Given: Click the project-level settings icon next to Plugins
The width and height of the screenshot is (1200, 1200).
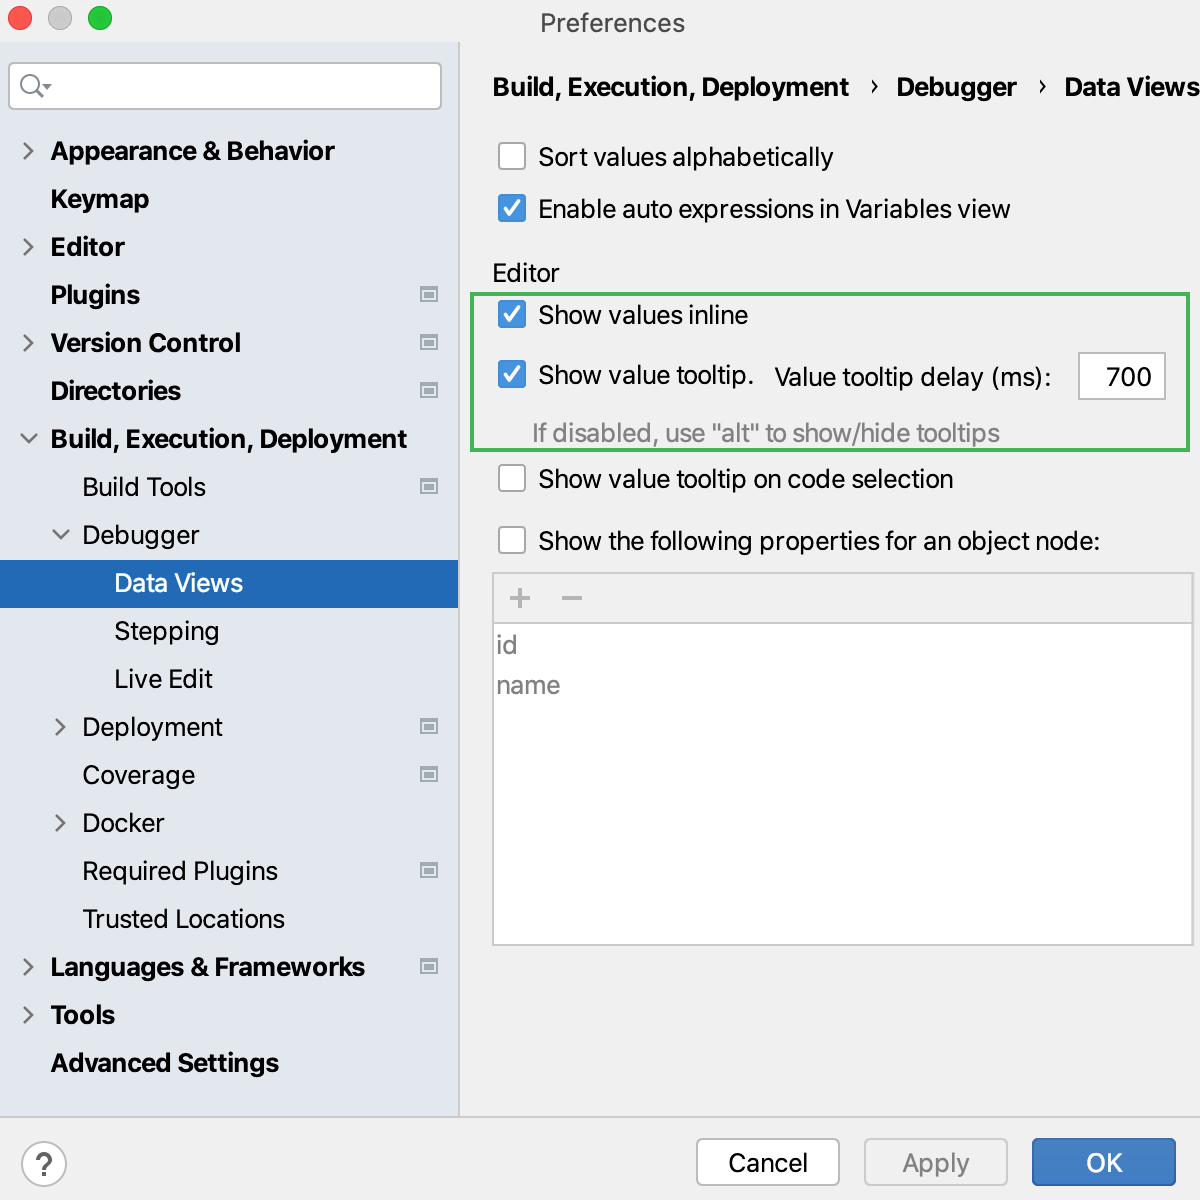Looking at the screenshot, I should click(429, 294).
